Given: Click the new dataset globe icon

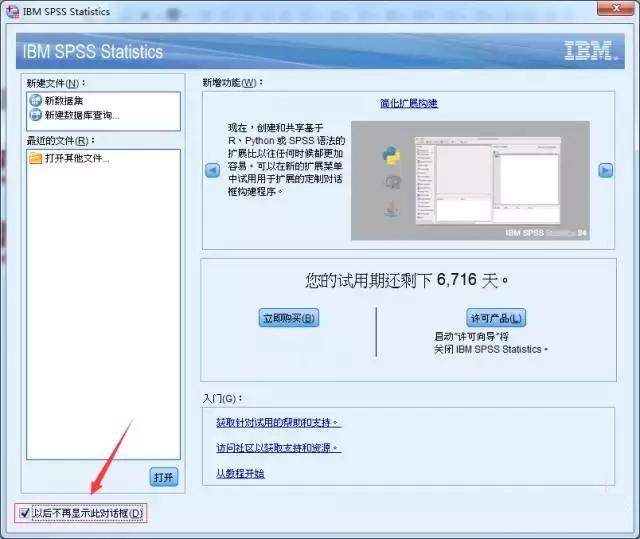Looking at the screenshot, I should pyautogui.click(x=36, y=100).
